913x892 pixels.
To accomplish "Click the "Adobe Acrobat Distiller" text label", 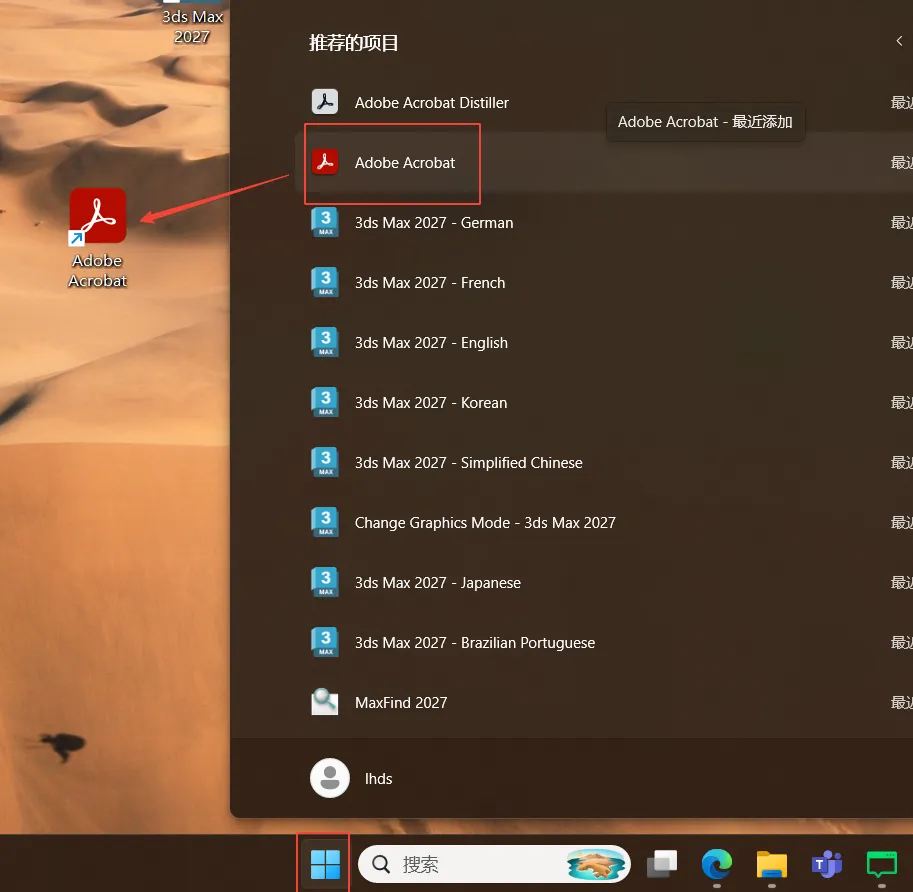I will pos(431,102).
